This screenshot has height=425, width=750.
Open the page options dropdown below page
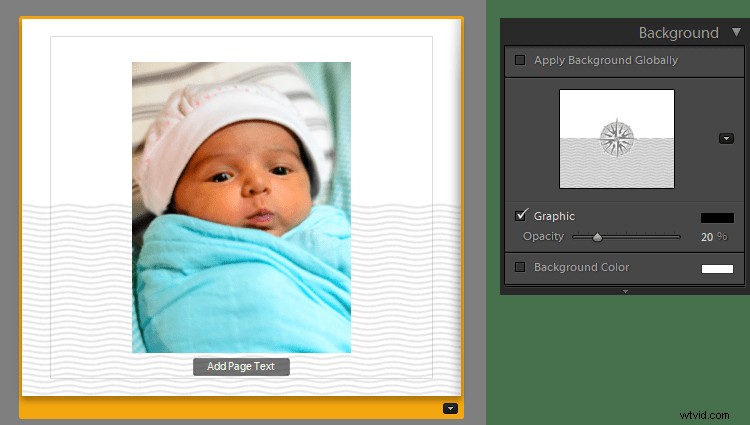coord(450,409)
